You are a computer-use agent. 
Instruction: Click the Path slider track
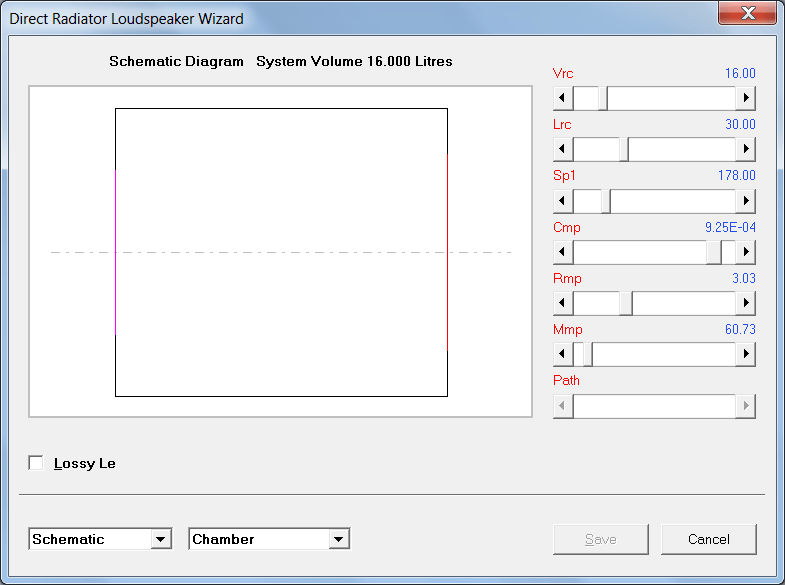(654, 406)
